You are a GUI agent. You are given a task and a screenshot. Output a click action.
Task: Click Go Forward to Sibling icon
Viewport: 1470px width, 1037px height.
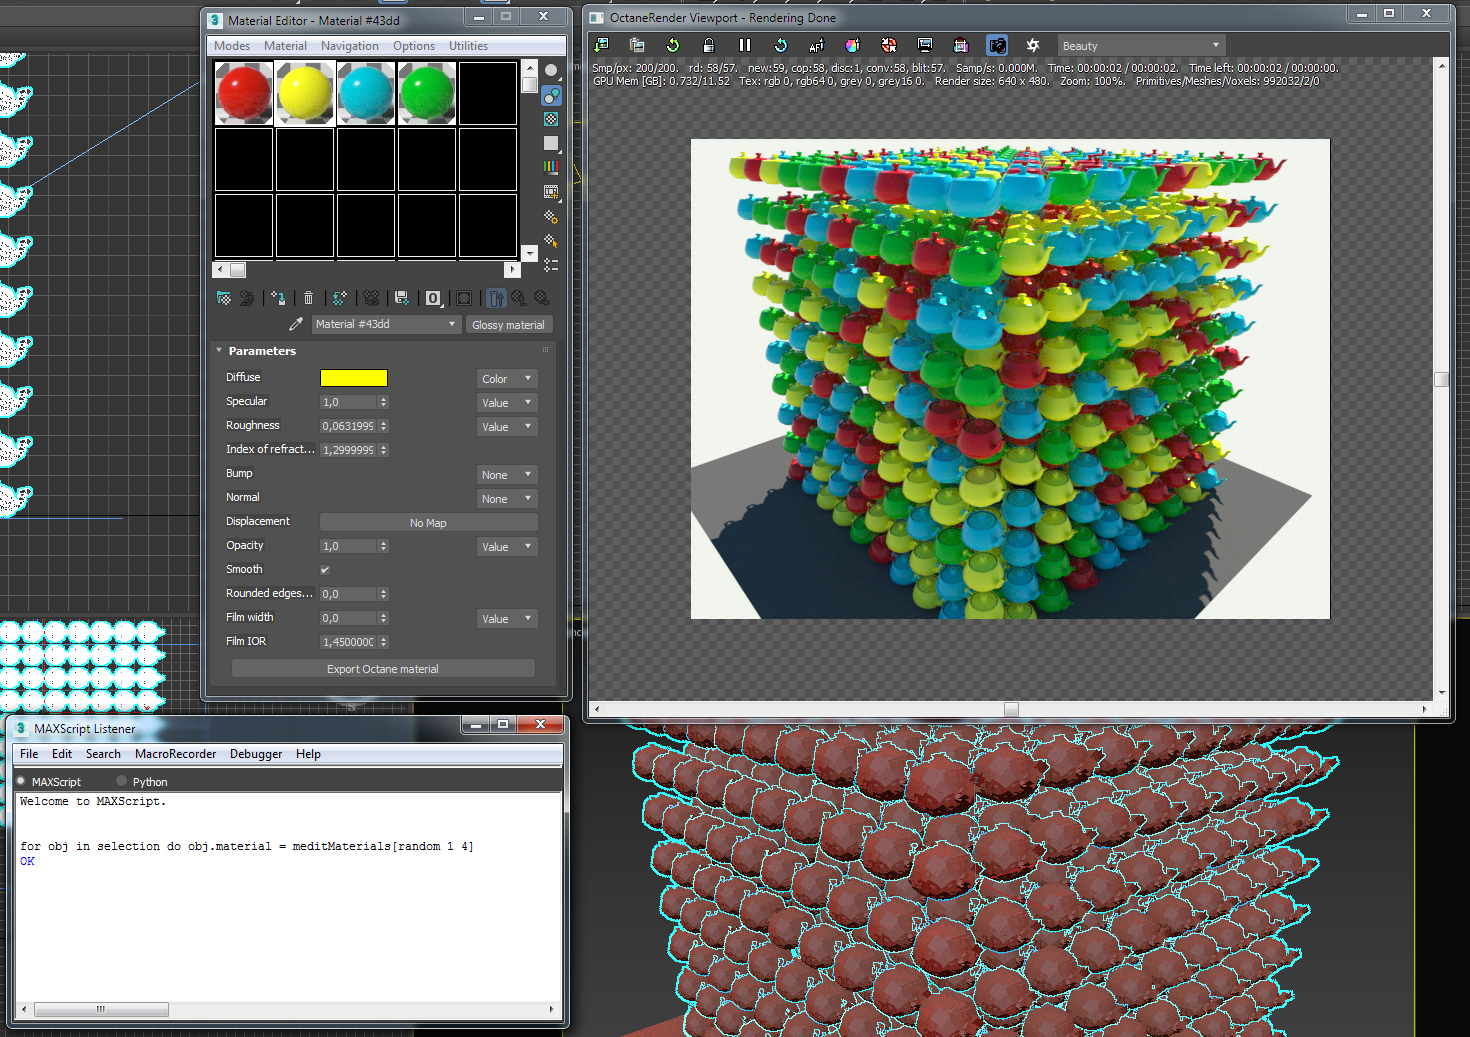click(542, 298)
